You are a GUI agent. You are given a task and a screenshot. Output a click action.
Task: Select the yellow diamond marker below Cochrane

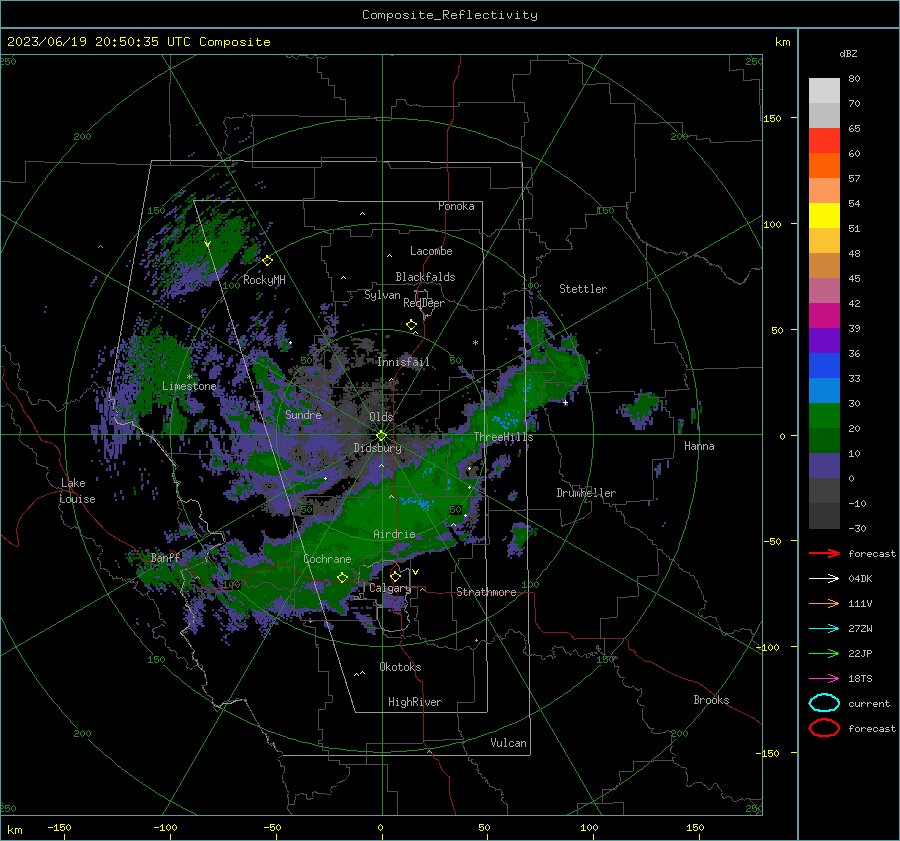coord(343,577)
